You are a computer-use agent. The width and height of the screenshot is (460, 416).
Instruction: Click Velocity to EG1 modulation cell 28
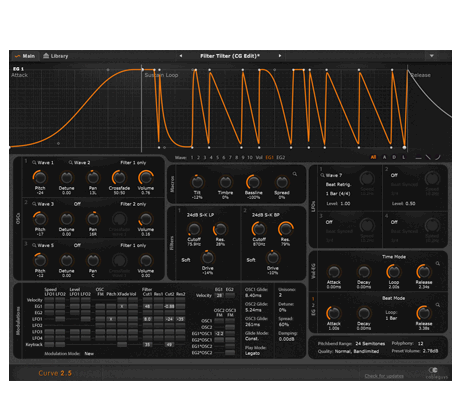[219, 295]
